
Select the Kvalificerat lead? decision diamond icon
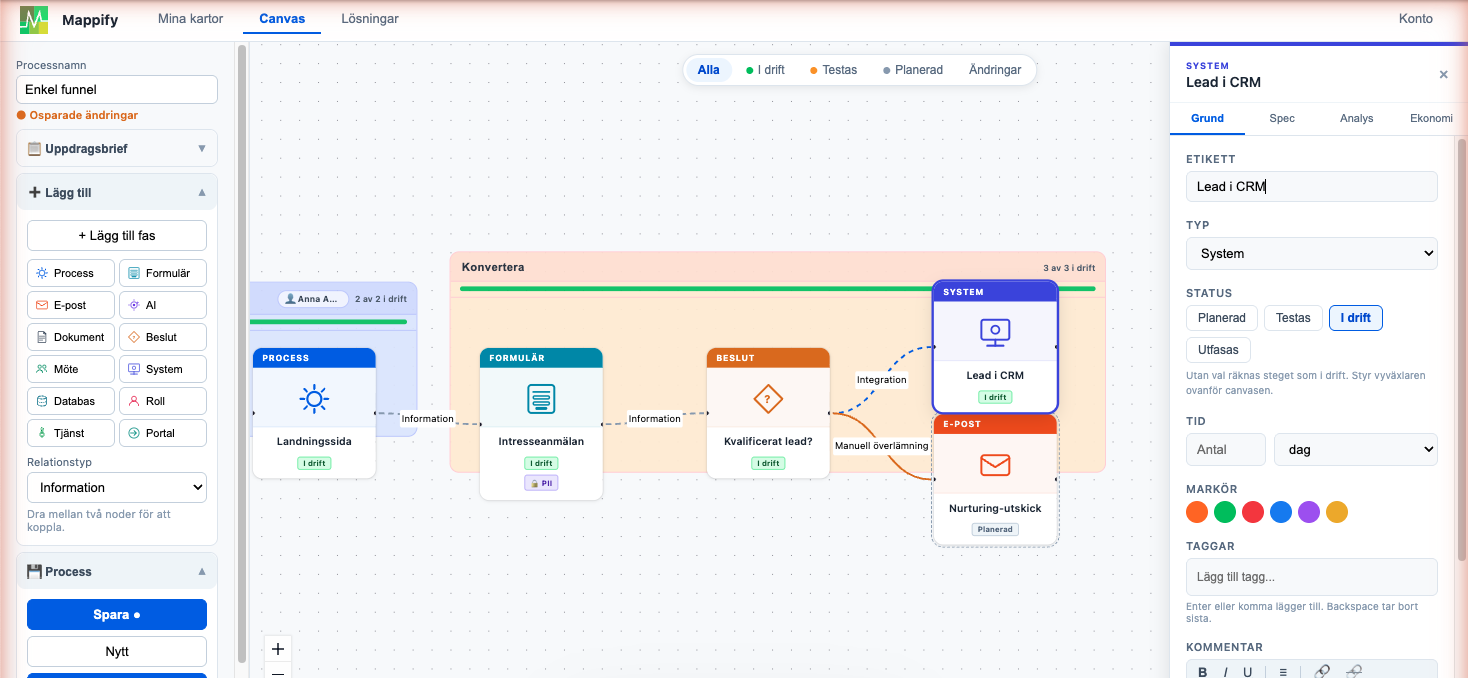click(767, 399)
